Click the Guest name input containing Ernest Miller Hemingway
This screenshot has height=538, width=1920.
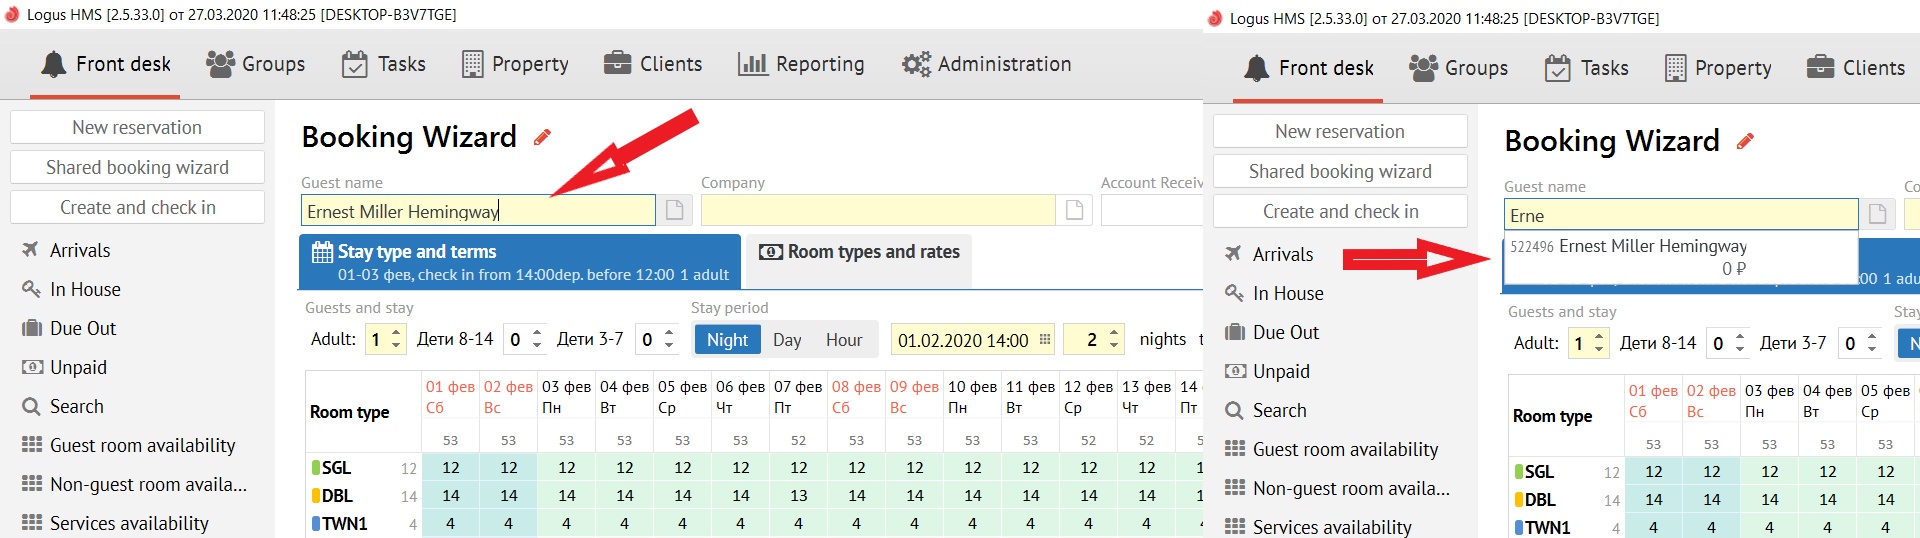click(x=478, y=211)
